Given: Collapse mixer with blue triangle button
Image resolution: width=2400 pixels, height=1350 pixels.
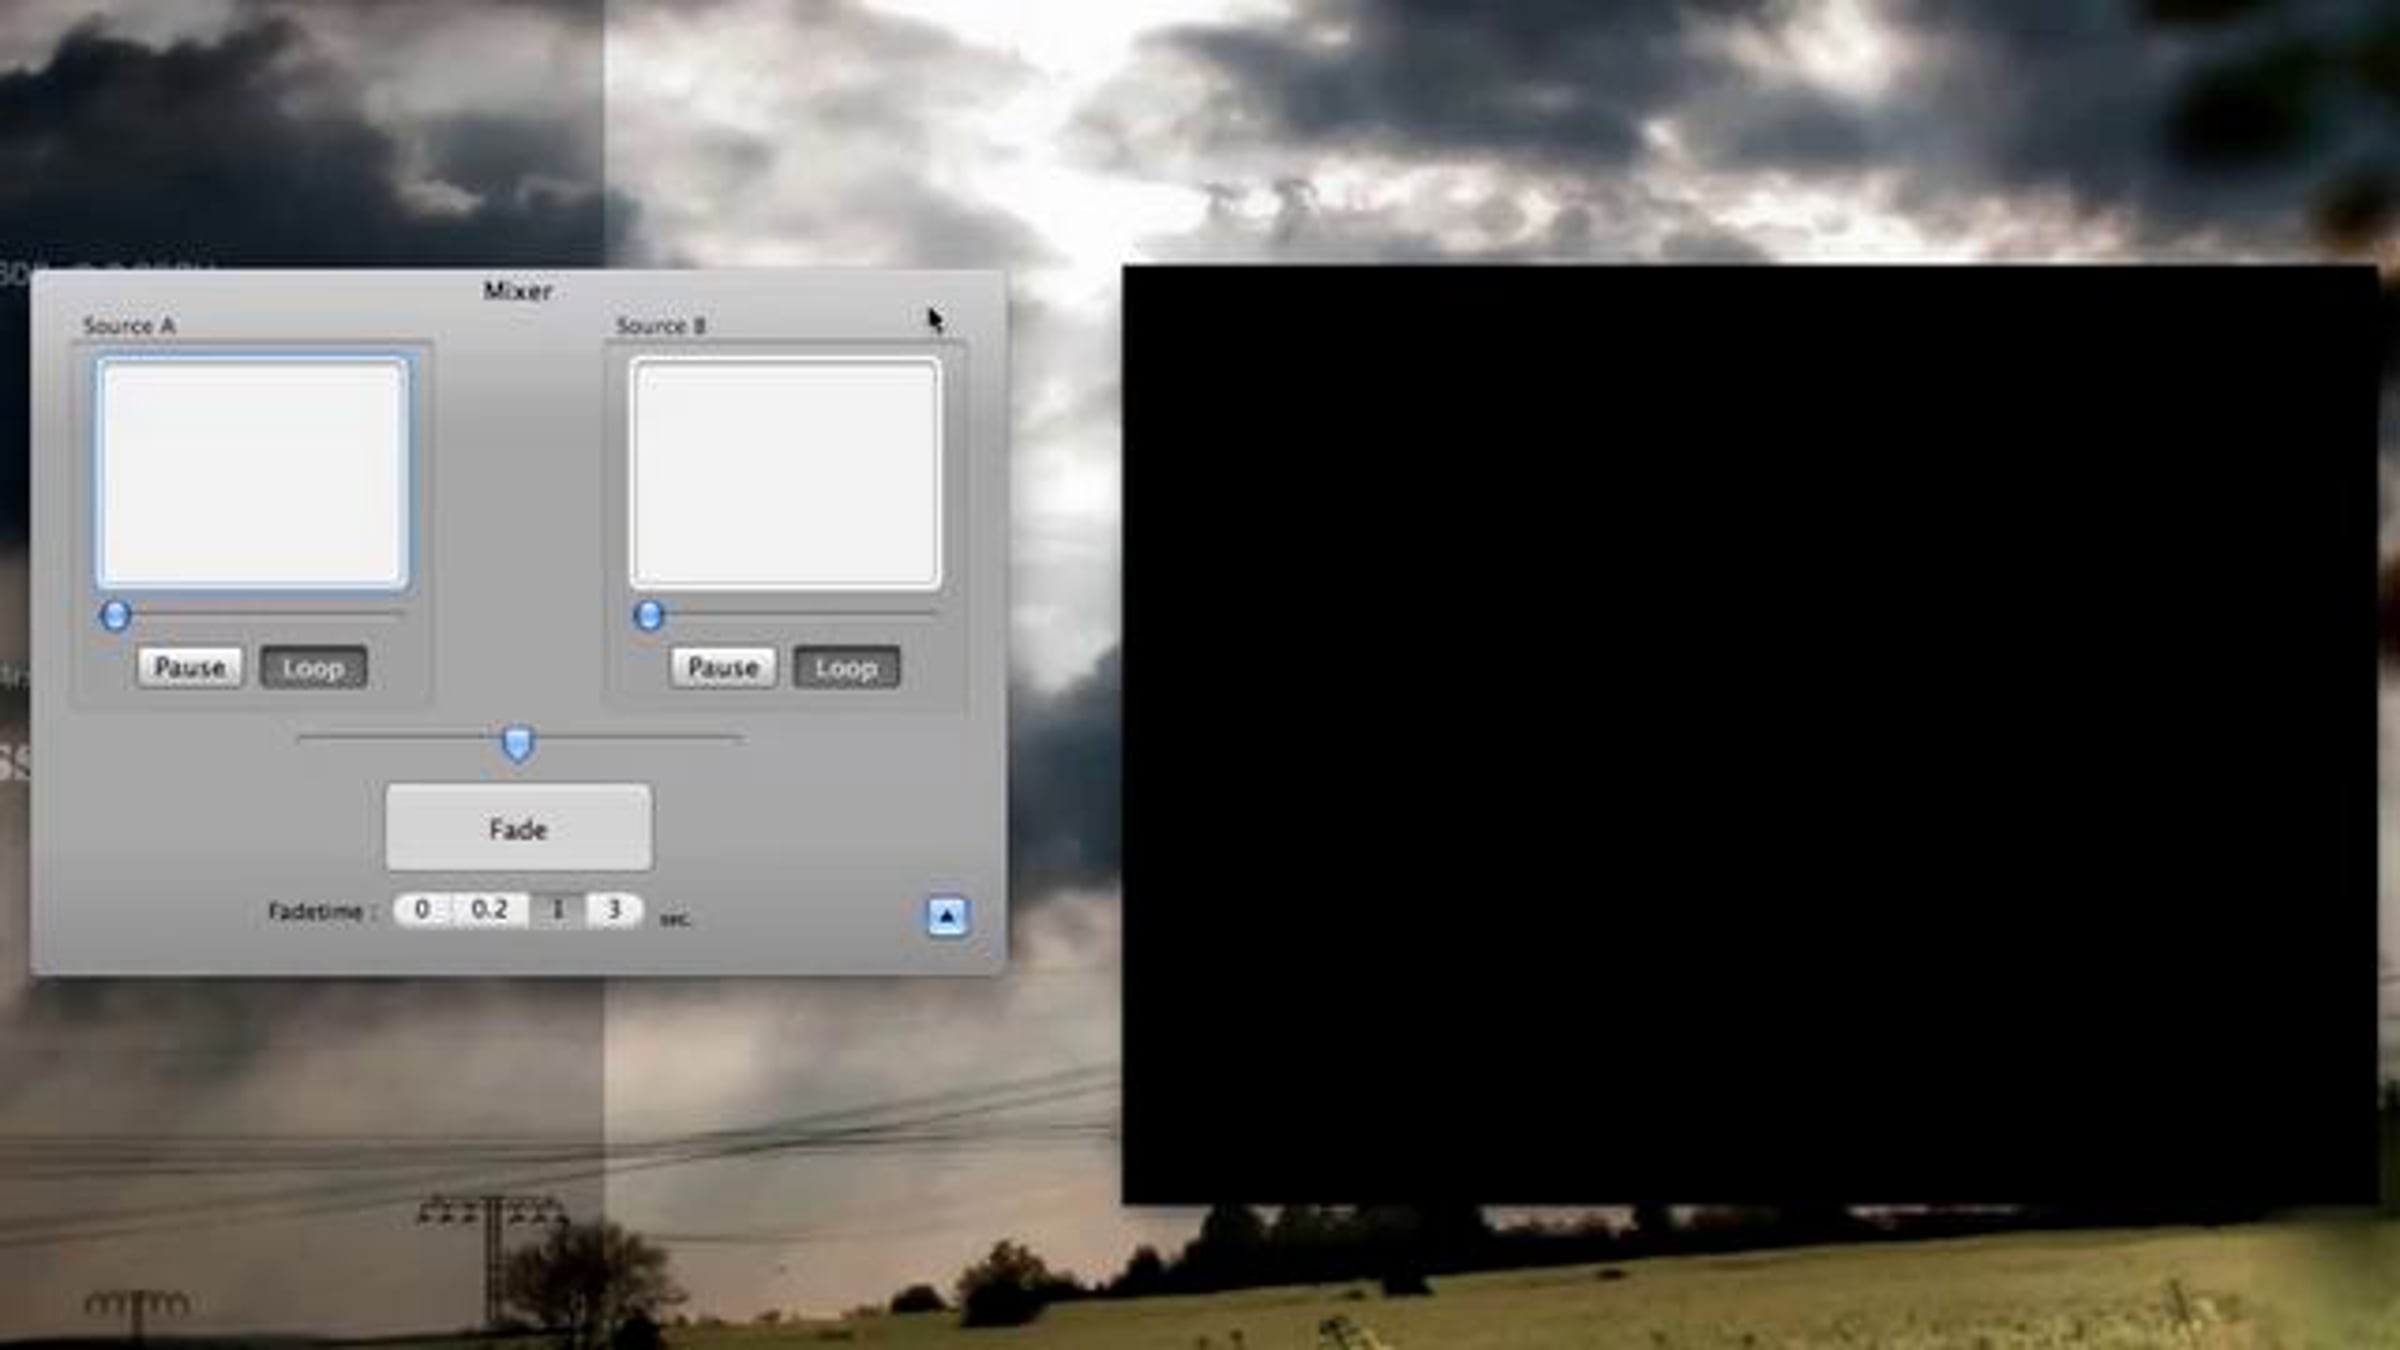Looking at the screenshot, I should 946,916.
